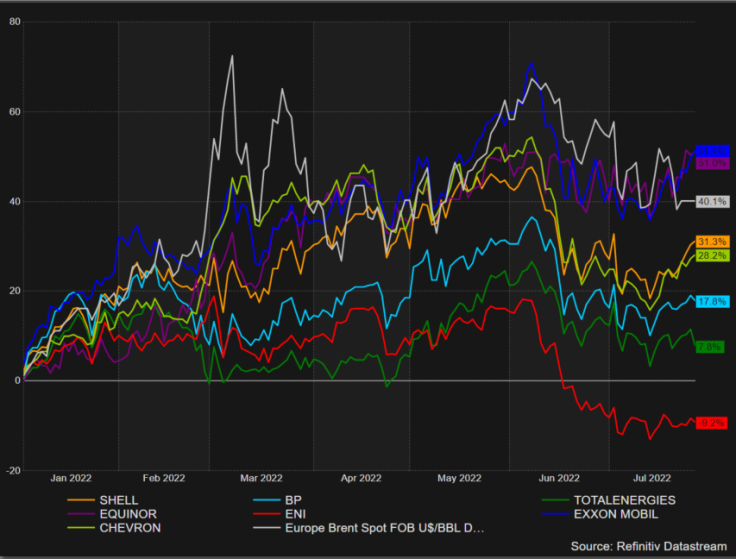This screenshot has height=559, width=736.
Task: Click the 31.3% orange end value tag
Action: coord(712,242)
